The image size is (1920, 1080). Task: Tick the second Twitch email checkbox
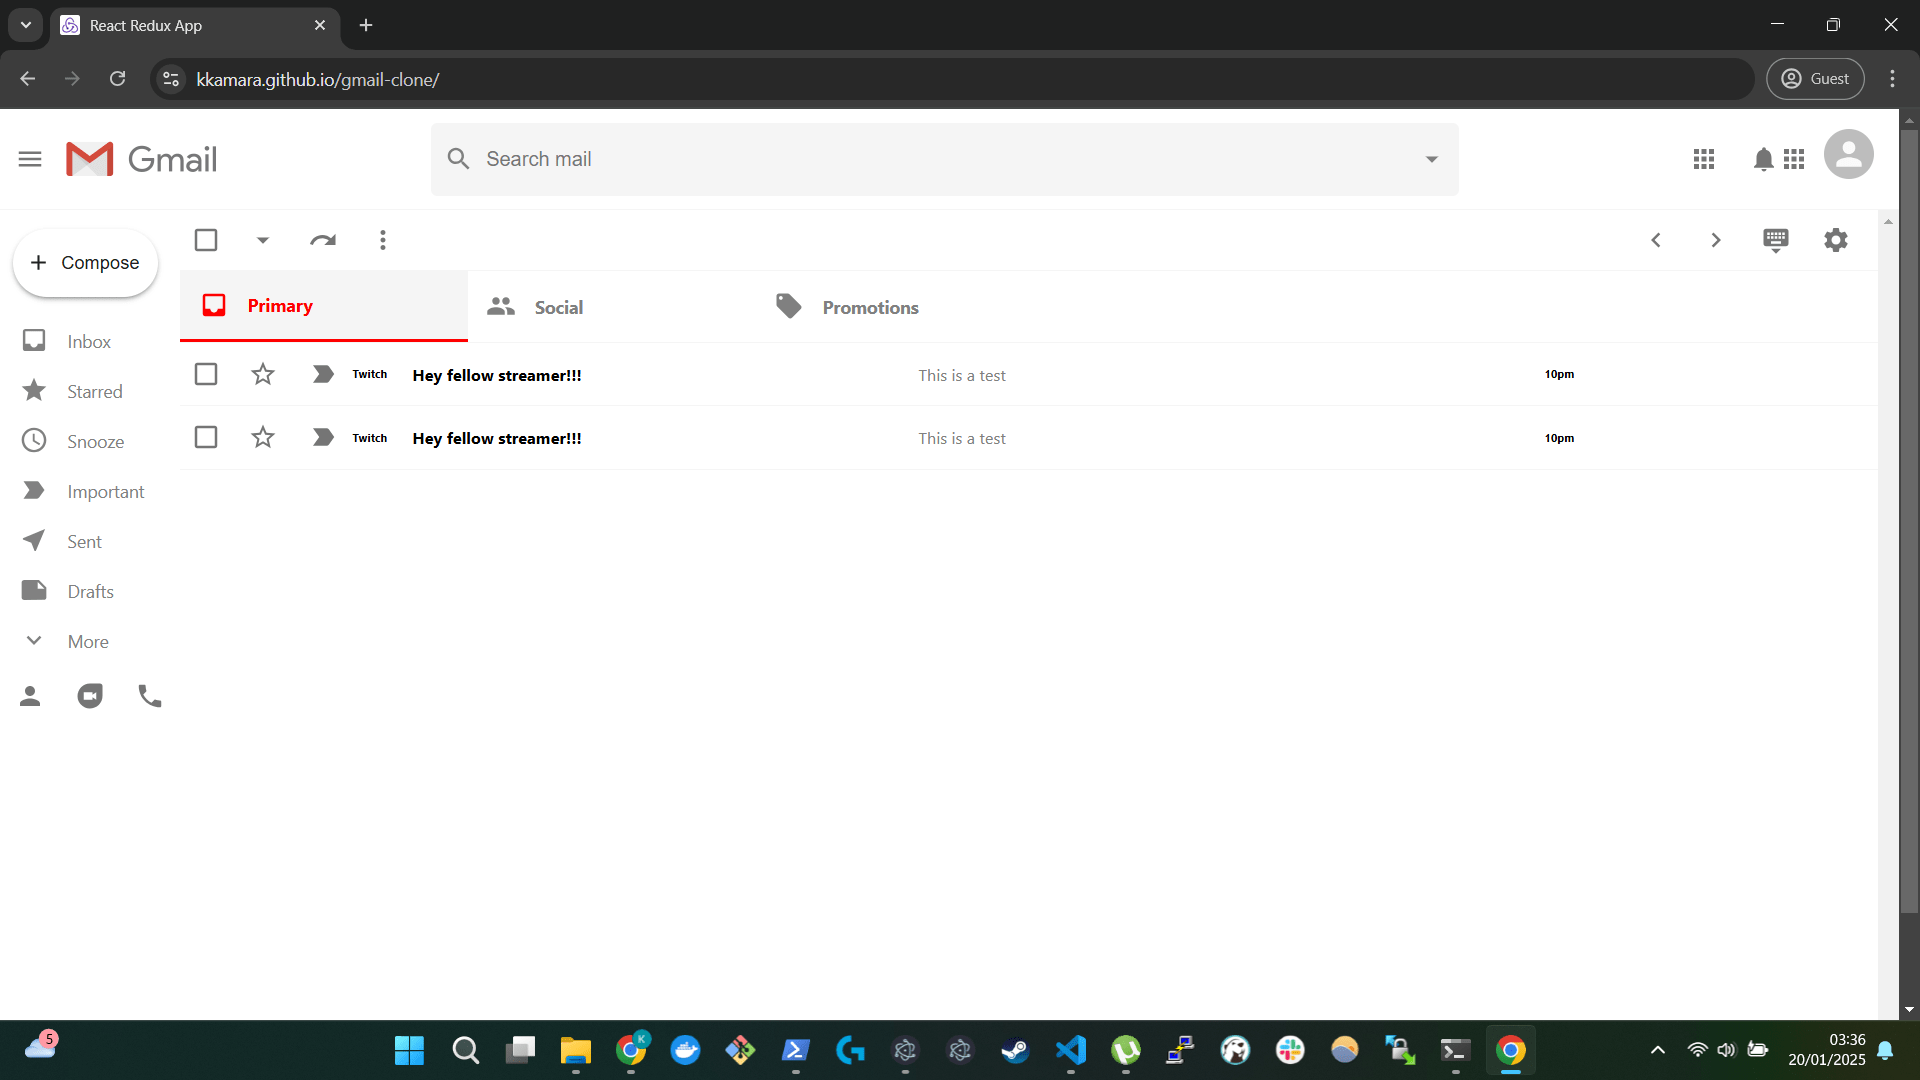pos(206,438)
